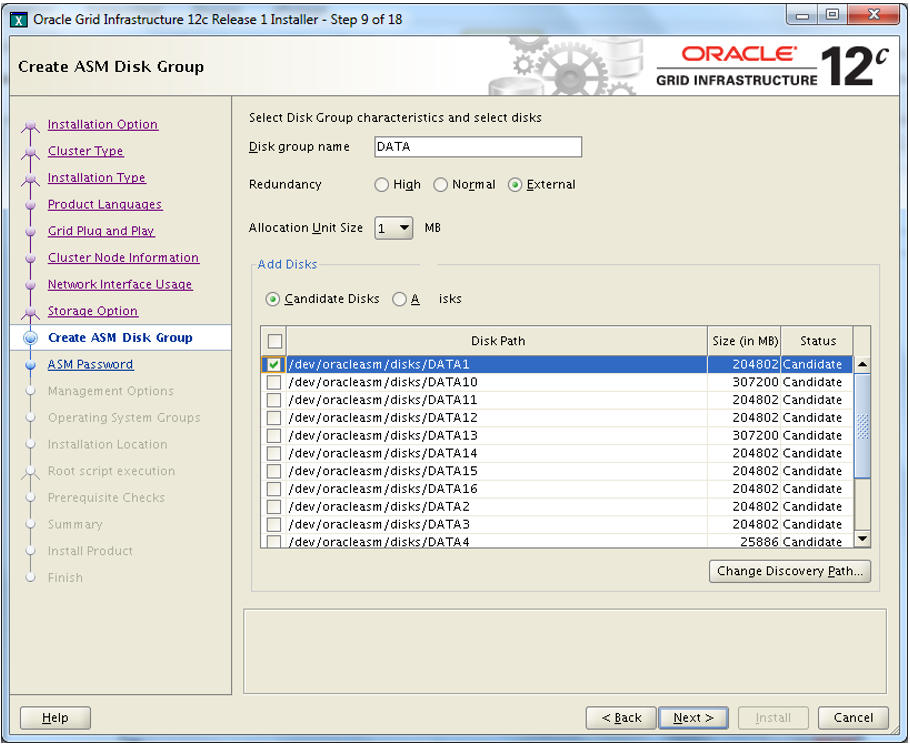Image resolution: width=910 pixels, height=744 pixels.
Task: Check the DATA13 disk checkbox
Action: [x=273, y=436]
